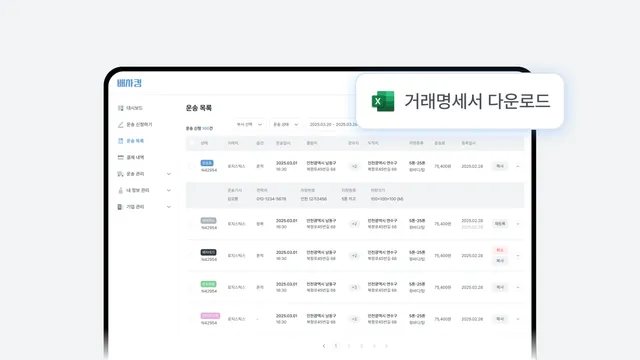Click the red 취소 button in third row
This screenshot has height=360, width=640.
[500, 250]
